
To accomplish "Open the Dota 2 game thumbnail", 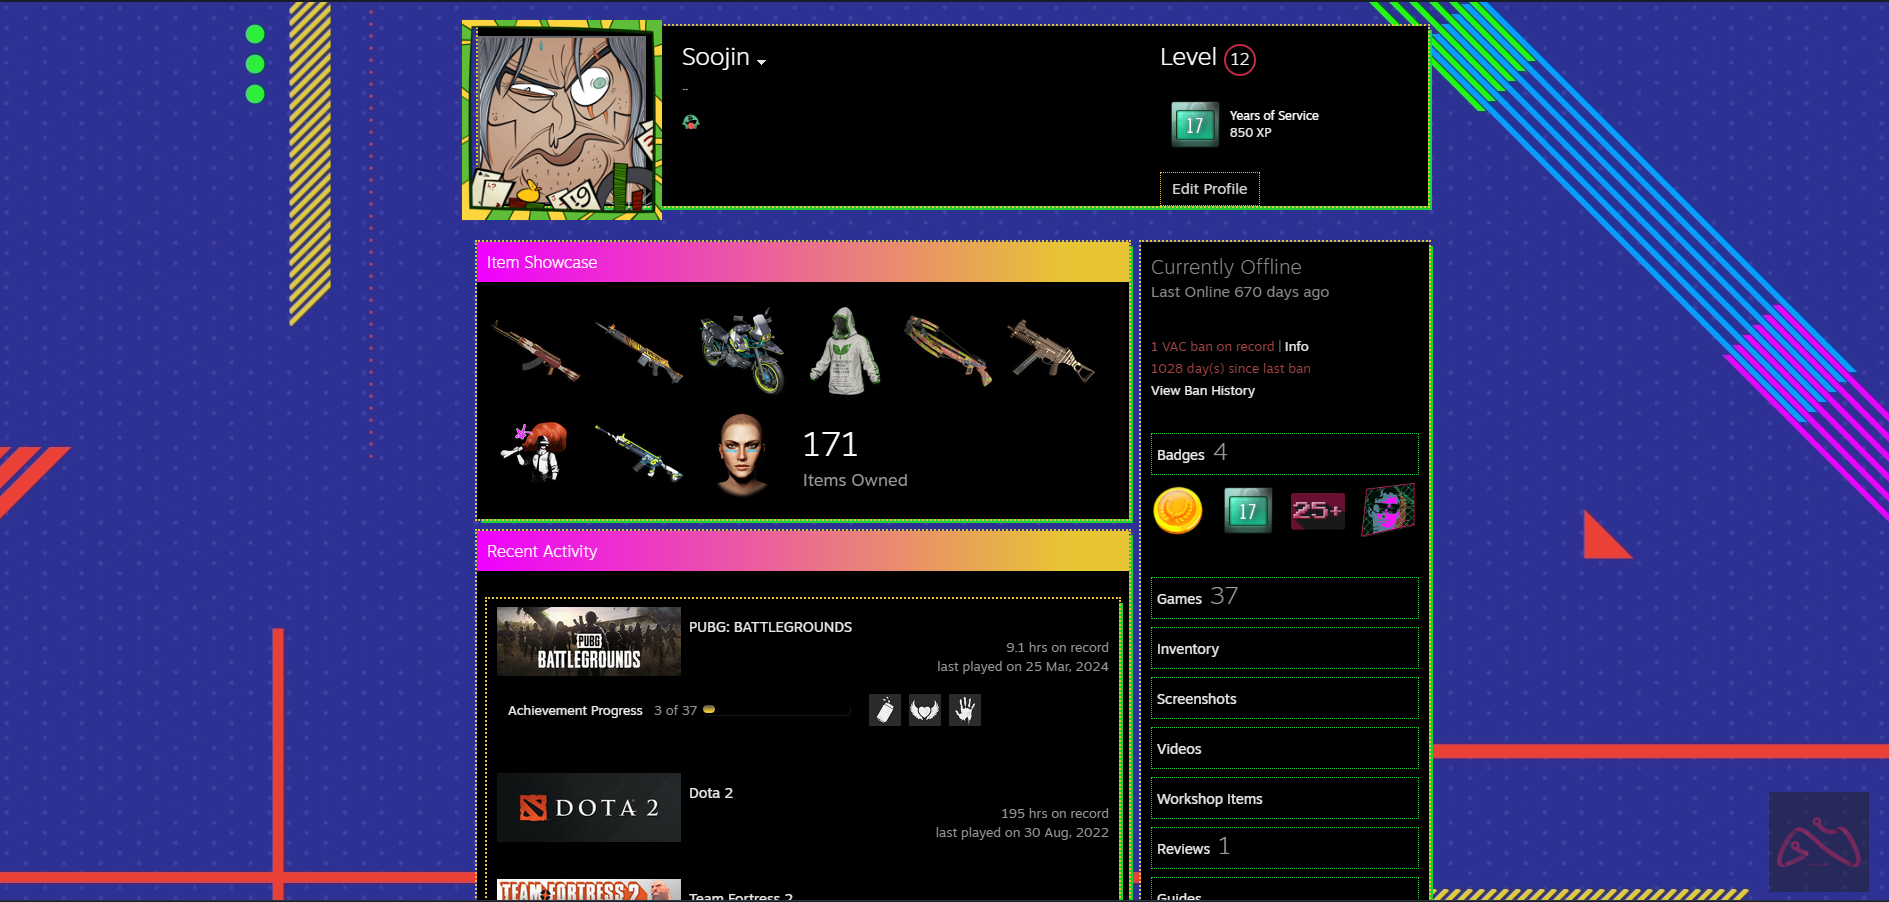I will click(588, 807).
